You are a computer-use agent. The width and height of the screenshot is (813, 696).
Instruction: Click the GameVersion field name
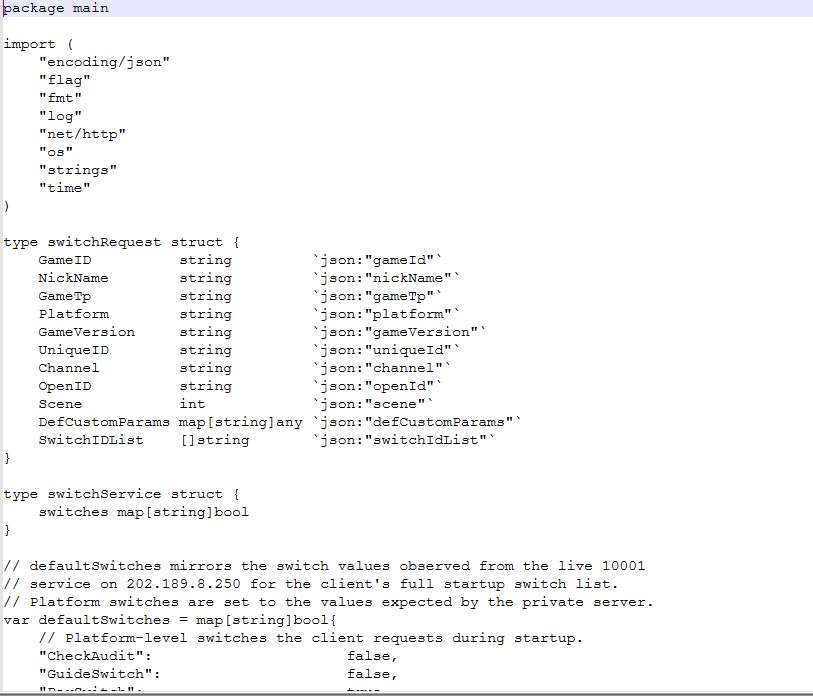pos(87,332)
